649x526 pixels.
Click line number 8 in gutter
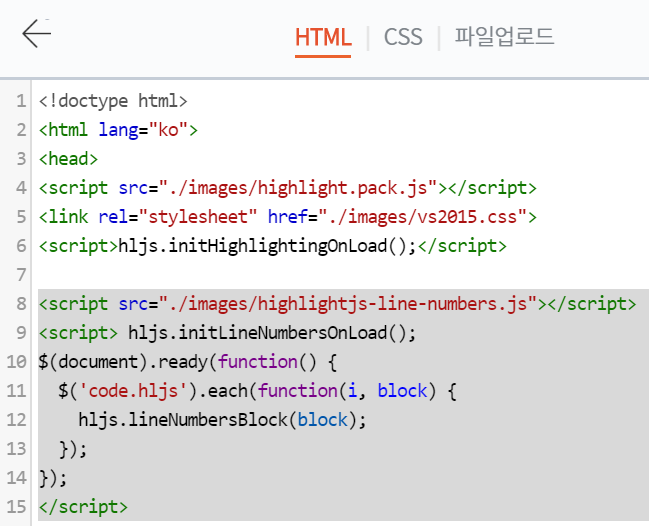coord(21,304)
